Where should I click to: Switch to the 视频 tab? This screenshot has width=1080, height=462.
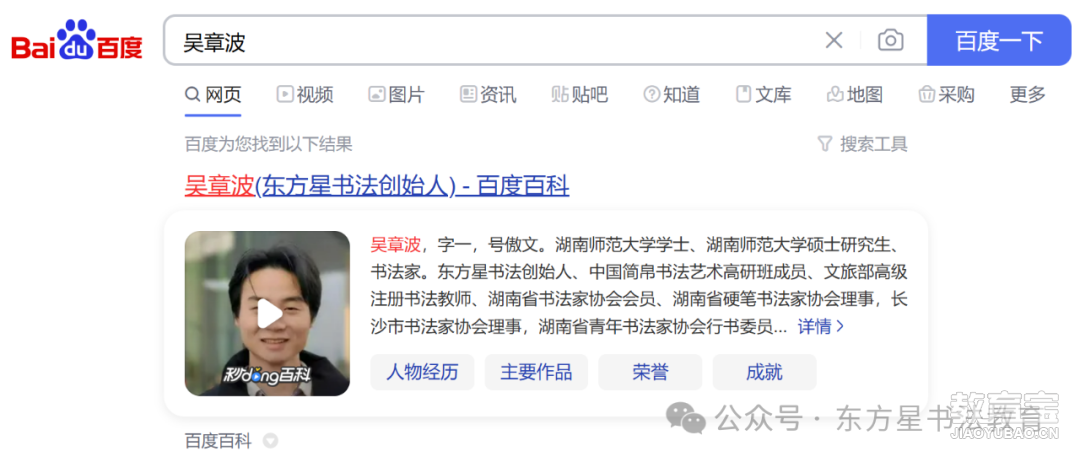[x=305, y=94]
